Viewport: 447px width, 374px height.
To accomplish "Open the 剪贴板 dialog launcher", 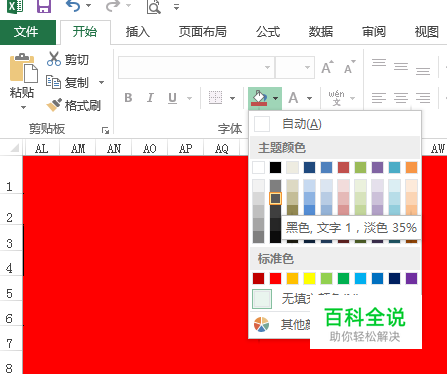I will pos(105,131).
